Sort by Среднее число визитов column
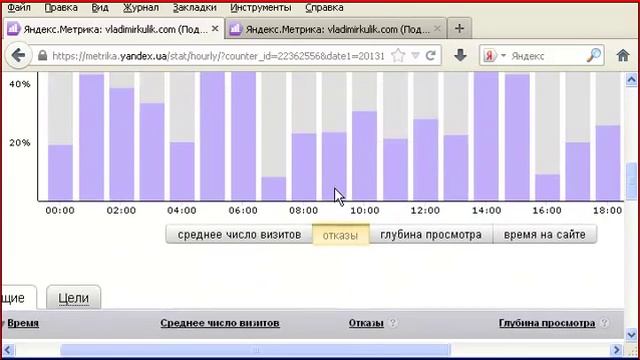The image size is (640, 360). pyautogui.click(x=220, y=323)
